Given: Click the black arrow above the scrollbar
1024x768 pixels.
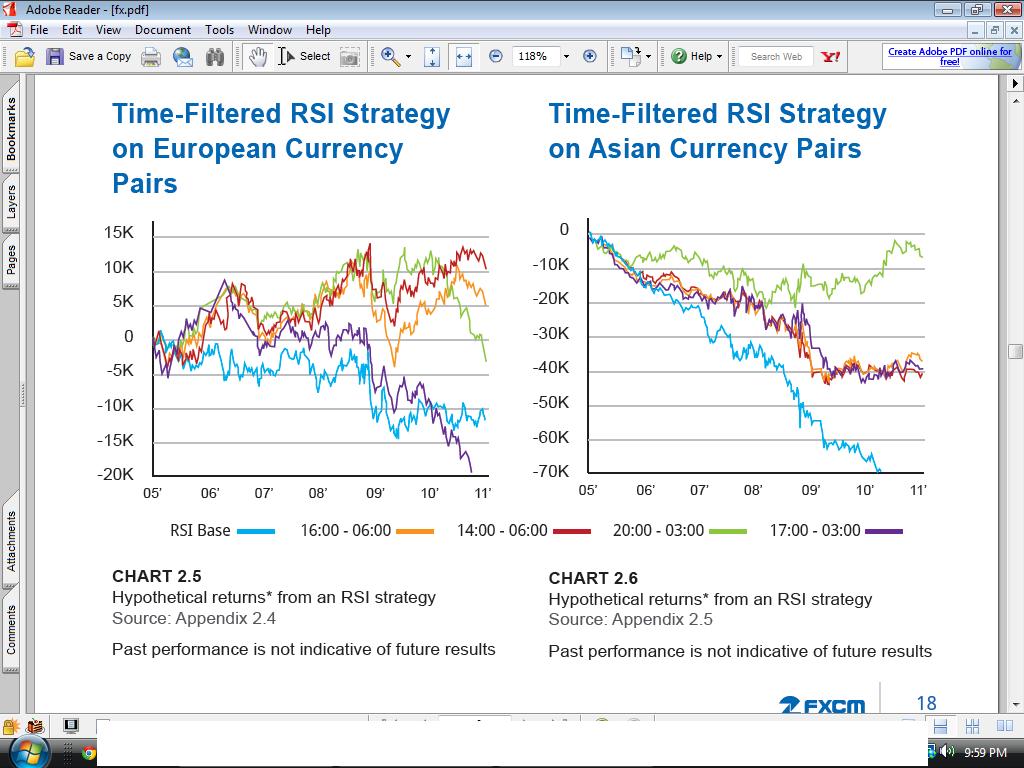Looking at the screenshot, I should coord(1016,84).
